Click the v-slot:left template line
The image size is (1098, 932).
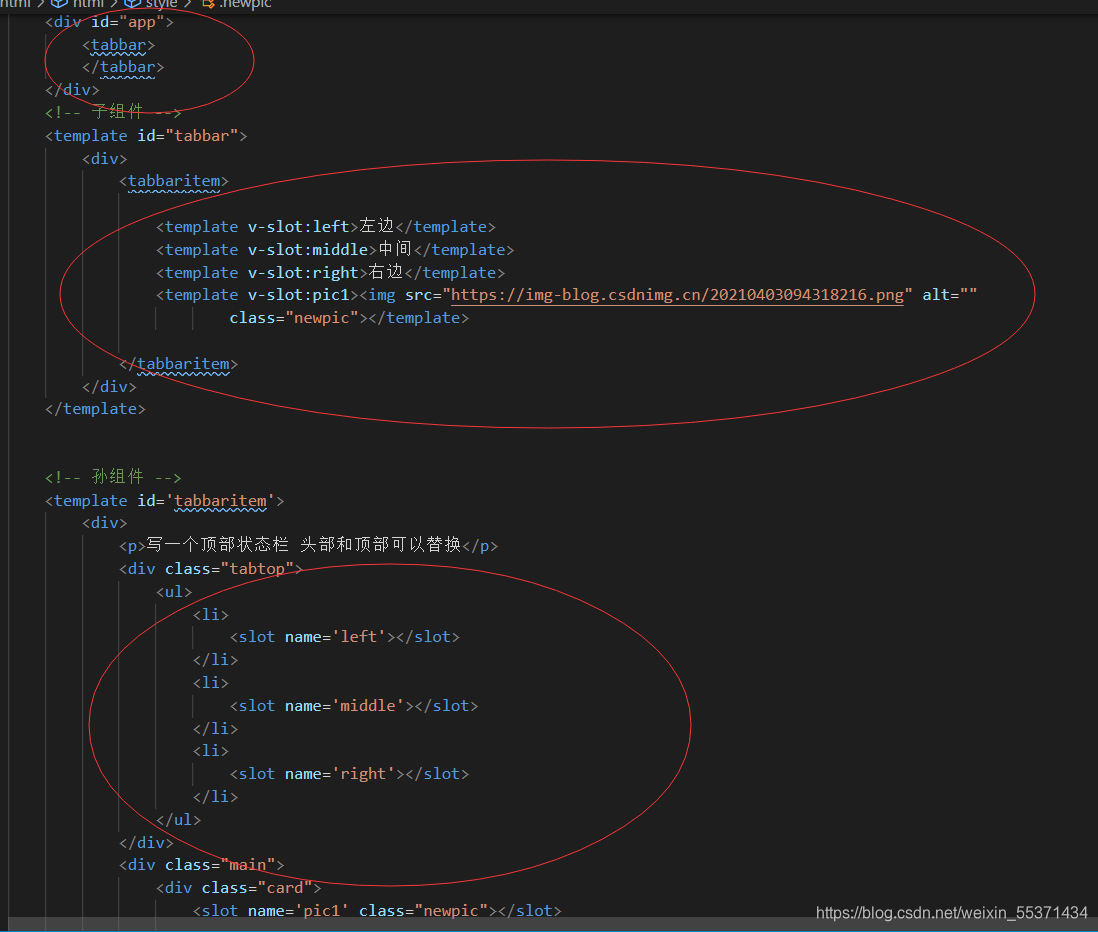pos(326,226)
